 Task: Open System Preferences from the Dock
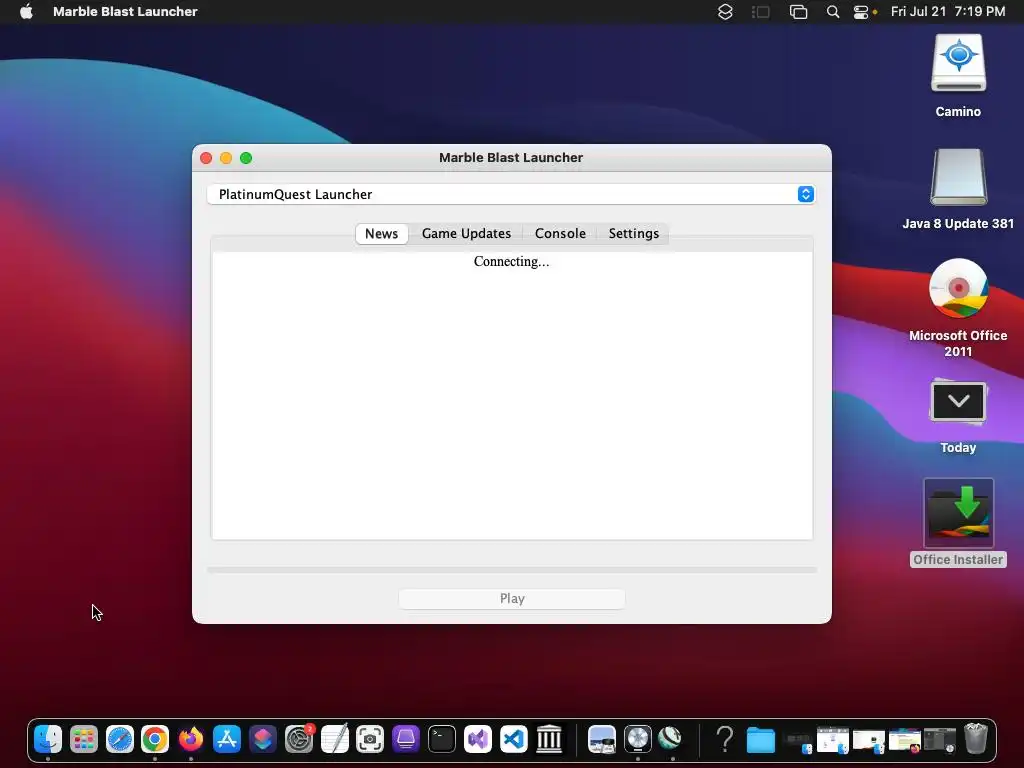[x=298, y=739]
